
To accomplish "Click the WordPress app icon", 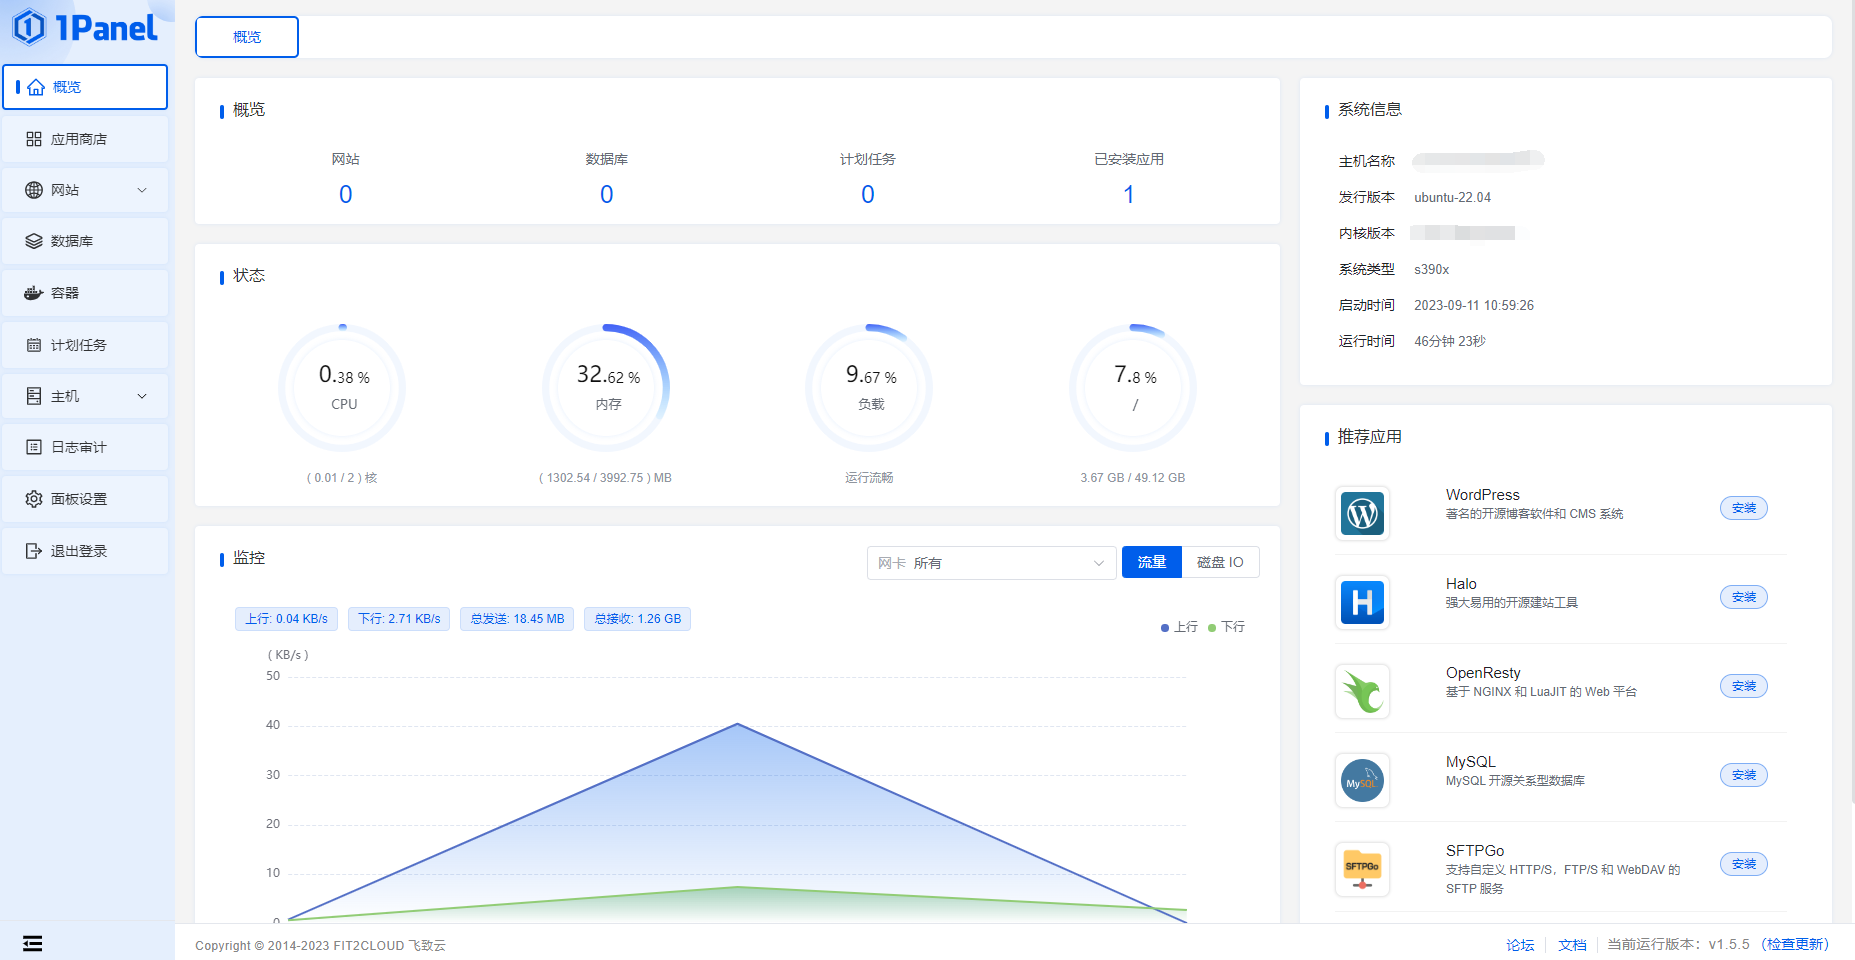I will click(1362, 513).
